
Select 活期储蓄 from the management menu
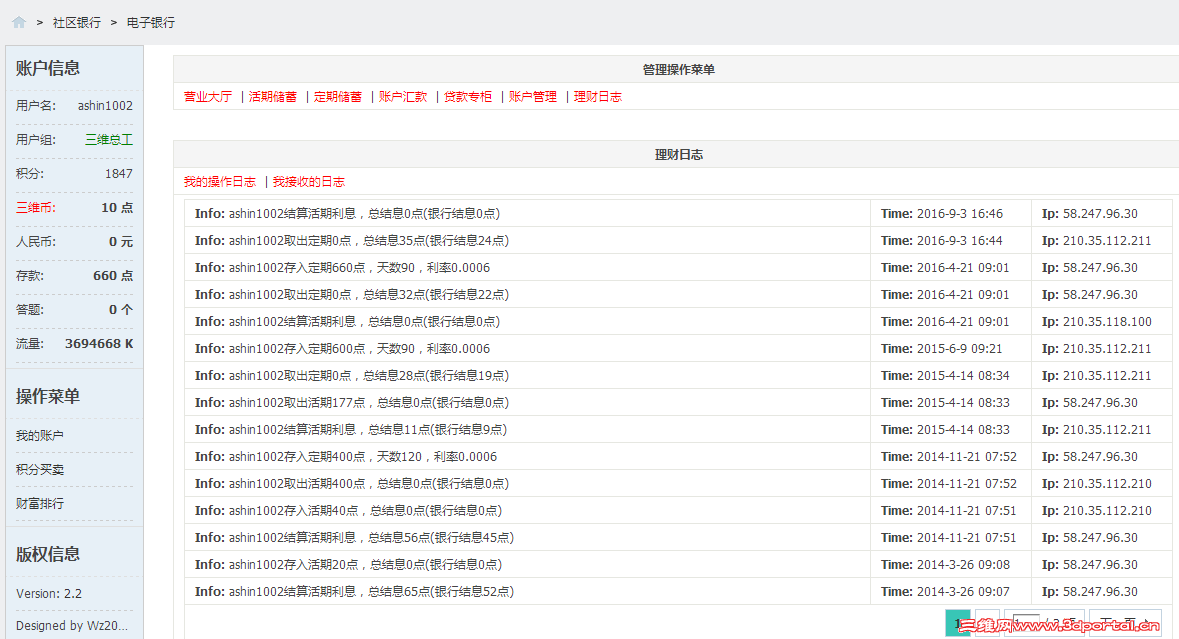pos(273,97)
